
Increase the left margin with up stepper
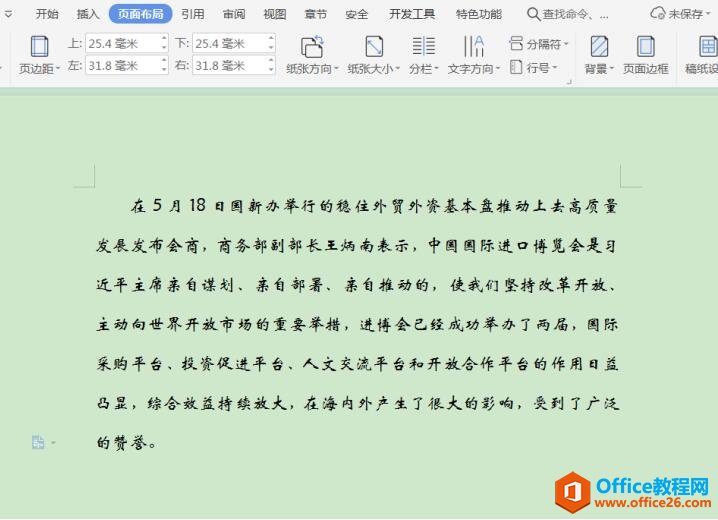pos(164,60)
